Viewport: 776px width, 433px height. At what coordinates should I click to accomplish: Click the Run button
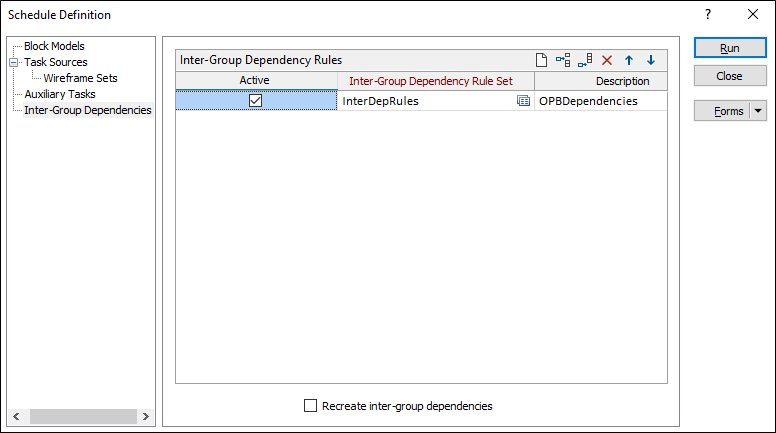(730, 48)
